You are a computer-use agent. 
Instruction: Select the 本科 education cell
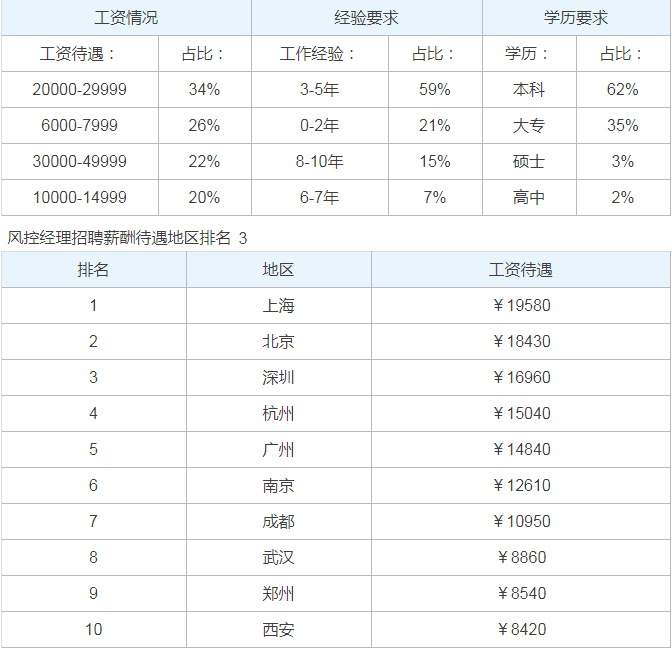[x=529, y=90]
